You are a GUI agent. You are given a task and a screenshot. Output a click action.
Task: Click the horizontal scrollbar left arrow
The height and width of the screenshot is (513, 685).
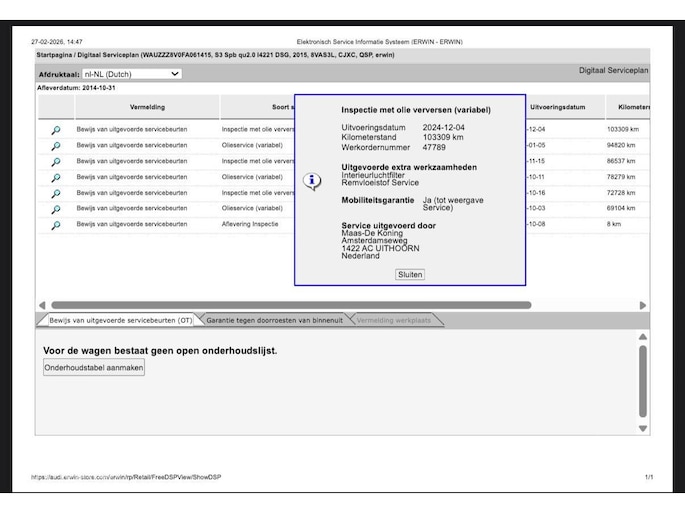click(x=42, y=305)
